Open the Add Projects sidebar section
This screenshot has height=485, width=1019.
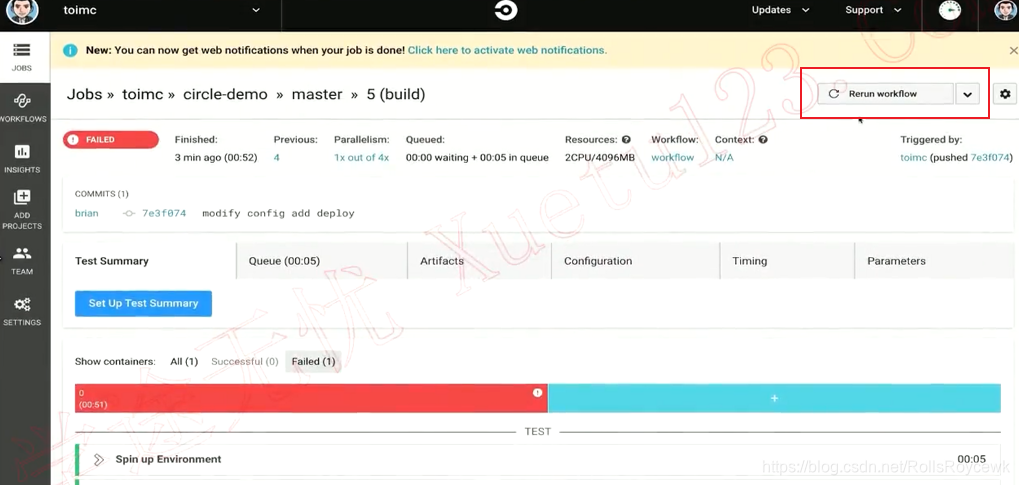22,209
